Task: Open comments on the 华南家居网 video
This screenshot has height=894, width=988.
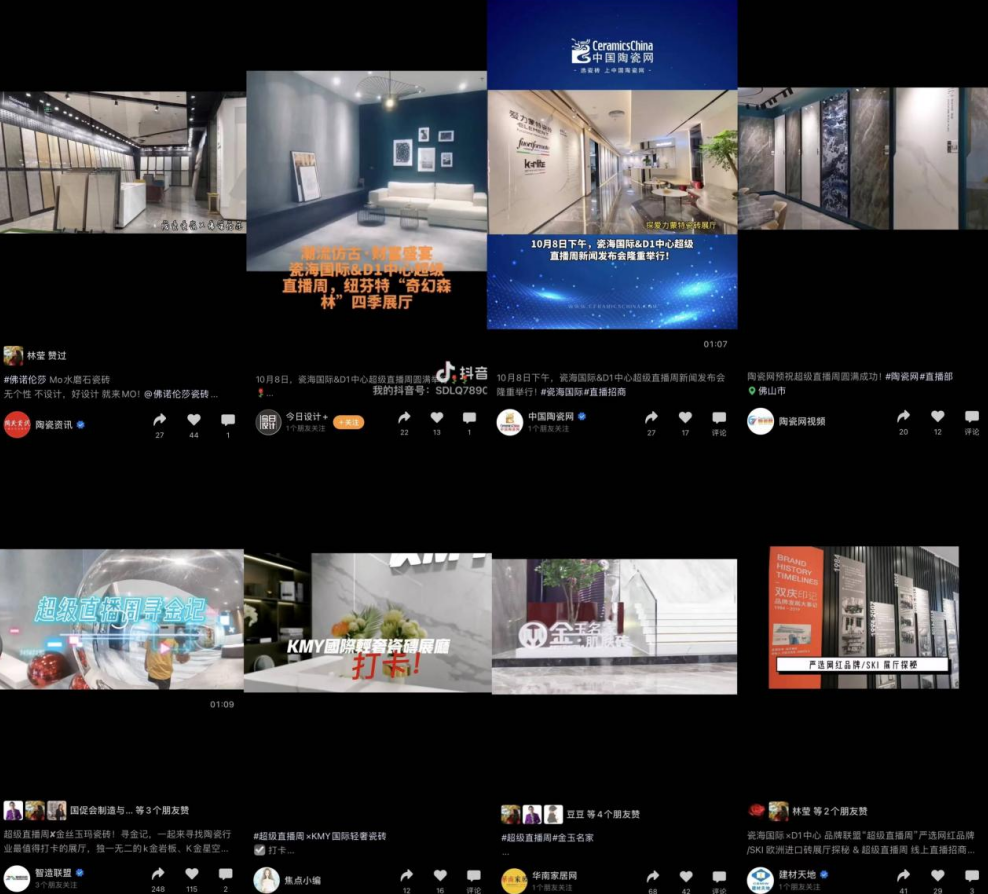Action: pyautogui.click(x=719, y=876)
